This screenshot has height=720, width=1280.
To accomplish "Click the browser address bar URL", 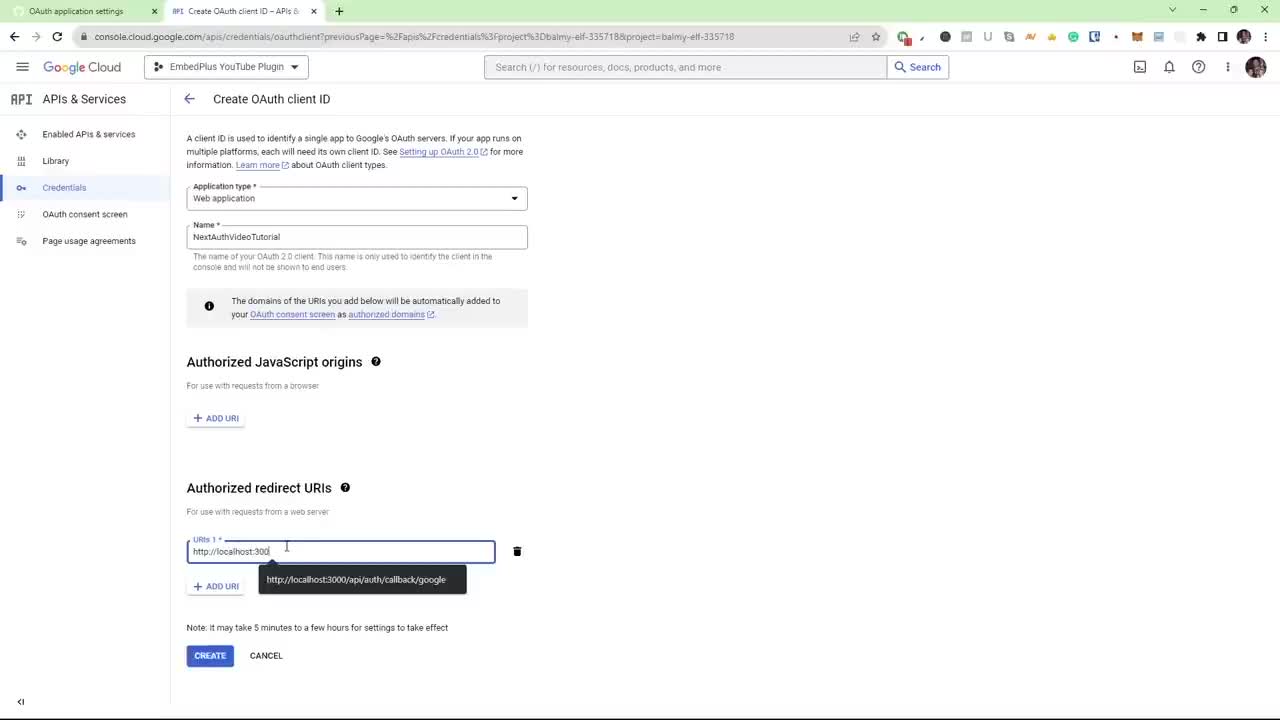I will click(414, 37).
